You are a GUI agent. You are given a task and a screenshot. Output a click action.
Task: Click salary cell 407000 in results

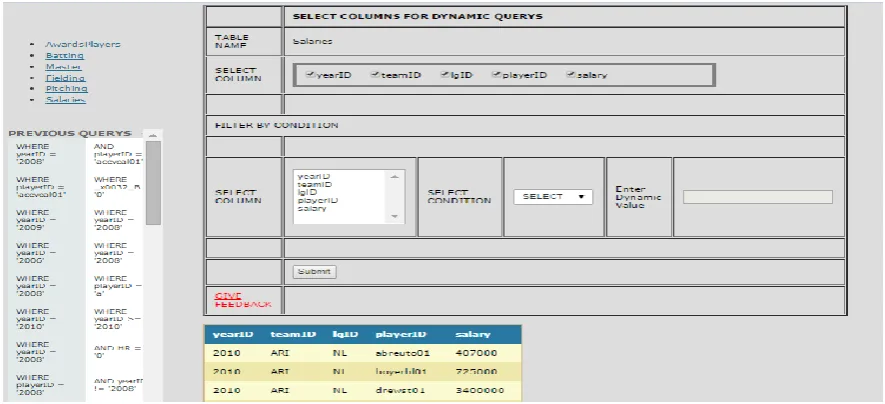pos(476,353)
